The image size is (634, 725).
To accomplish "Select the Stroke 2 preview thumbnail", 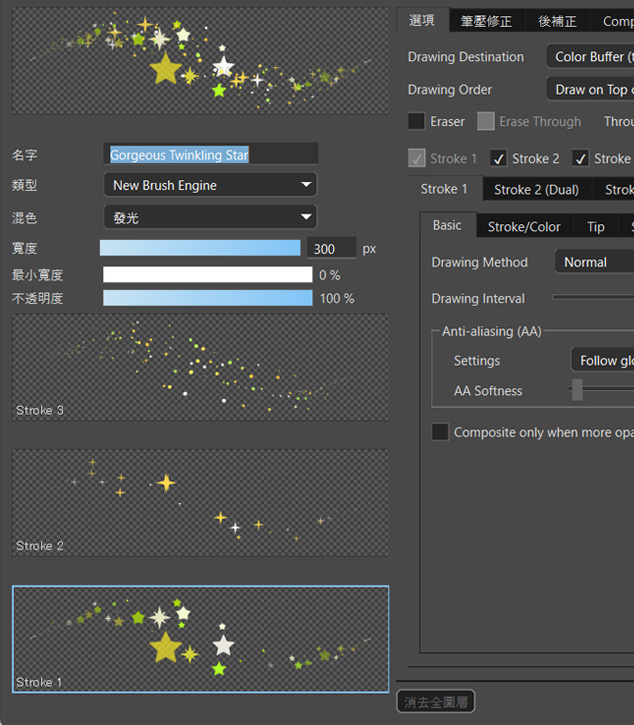I will 200,503.
